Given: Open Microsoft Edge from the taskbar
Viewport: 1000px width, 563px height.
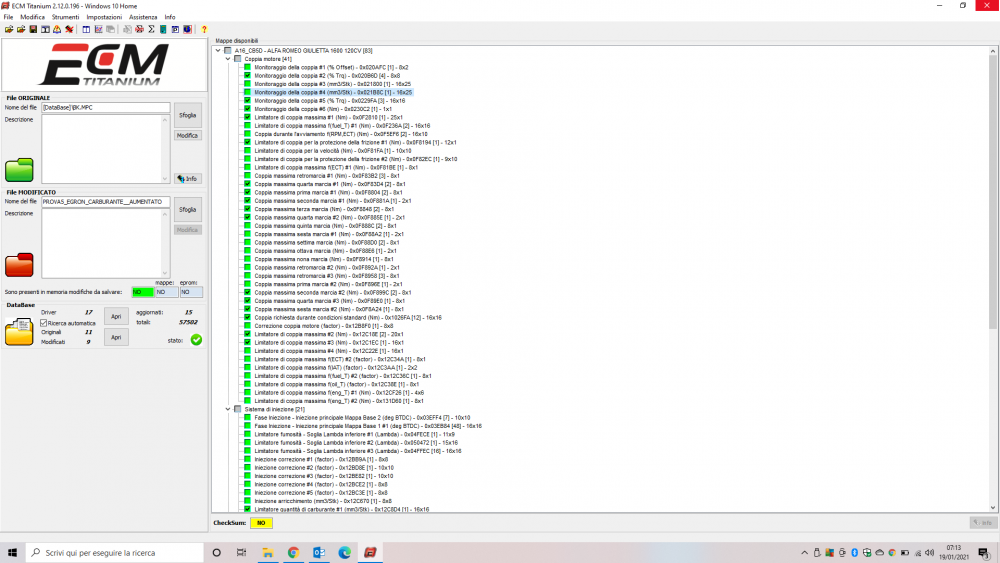Looking at the screenshot, I should (344, 553).
